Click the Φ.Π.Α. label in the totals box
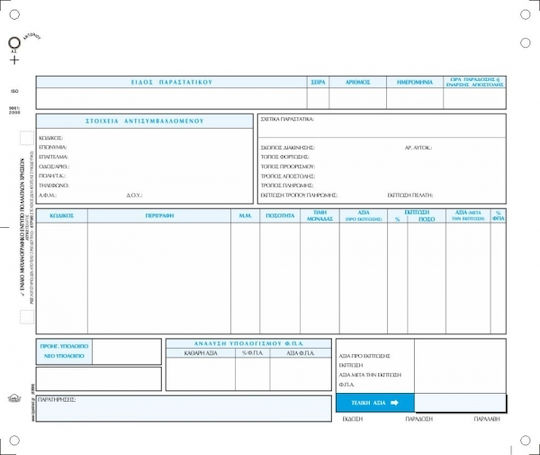Screen dimensions: 540x455 [346, 385]
